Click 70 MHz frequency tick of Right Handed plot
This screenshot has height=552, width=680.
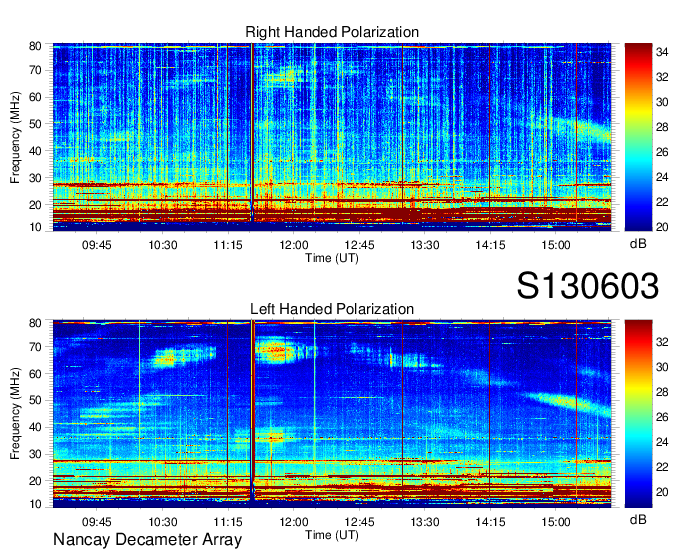pos(35,70)
